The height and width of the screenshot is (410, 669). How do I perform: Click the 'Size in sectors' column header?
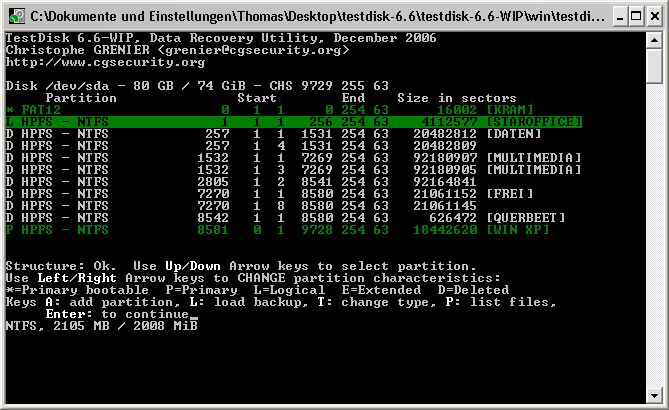coord(457,98)
